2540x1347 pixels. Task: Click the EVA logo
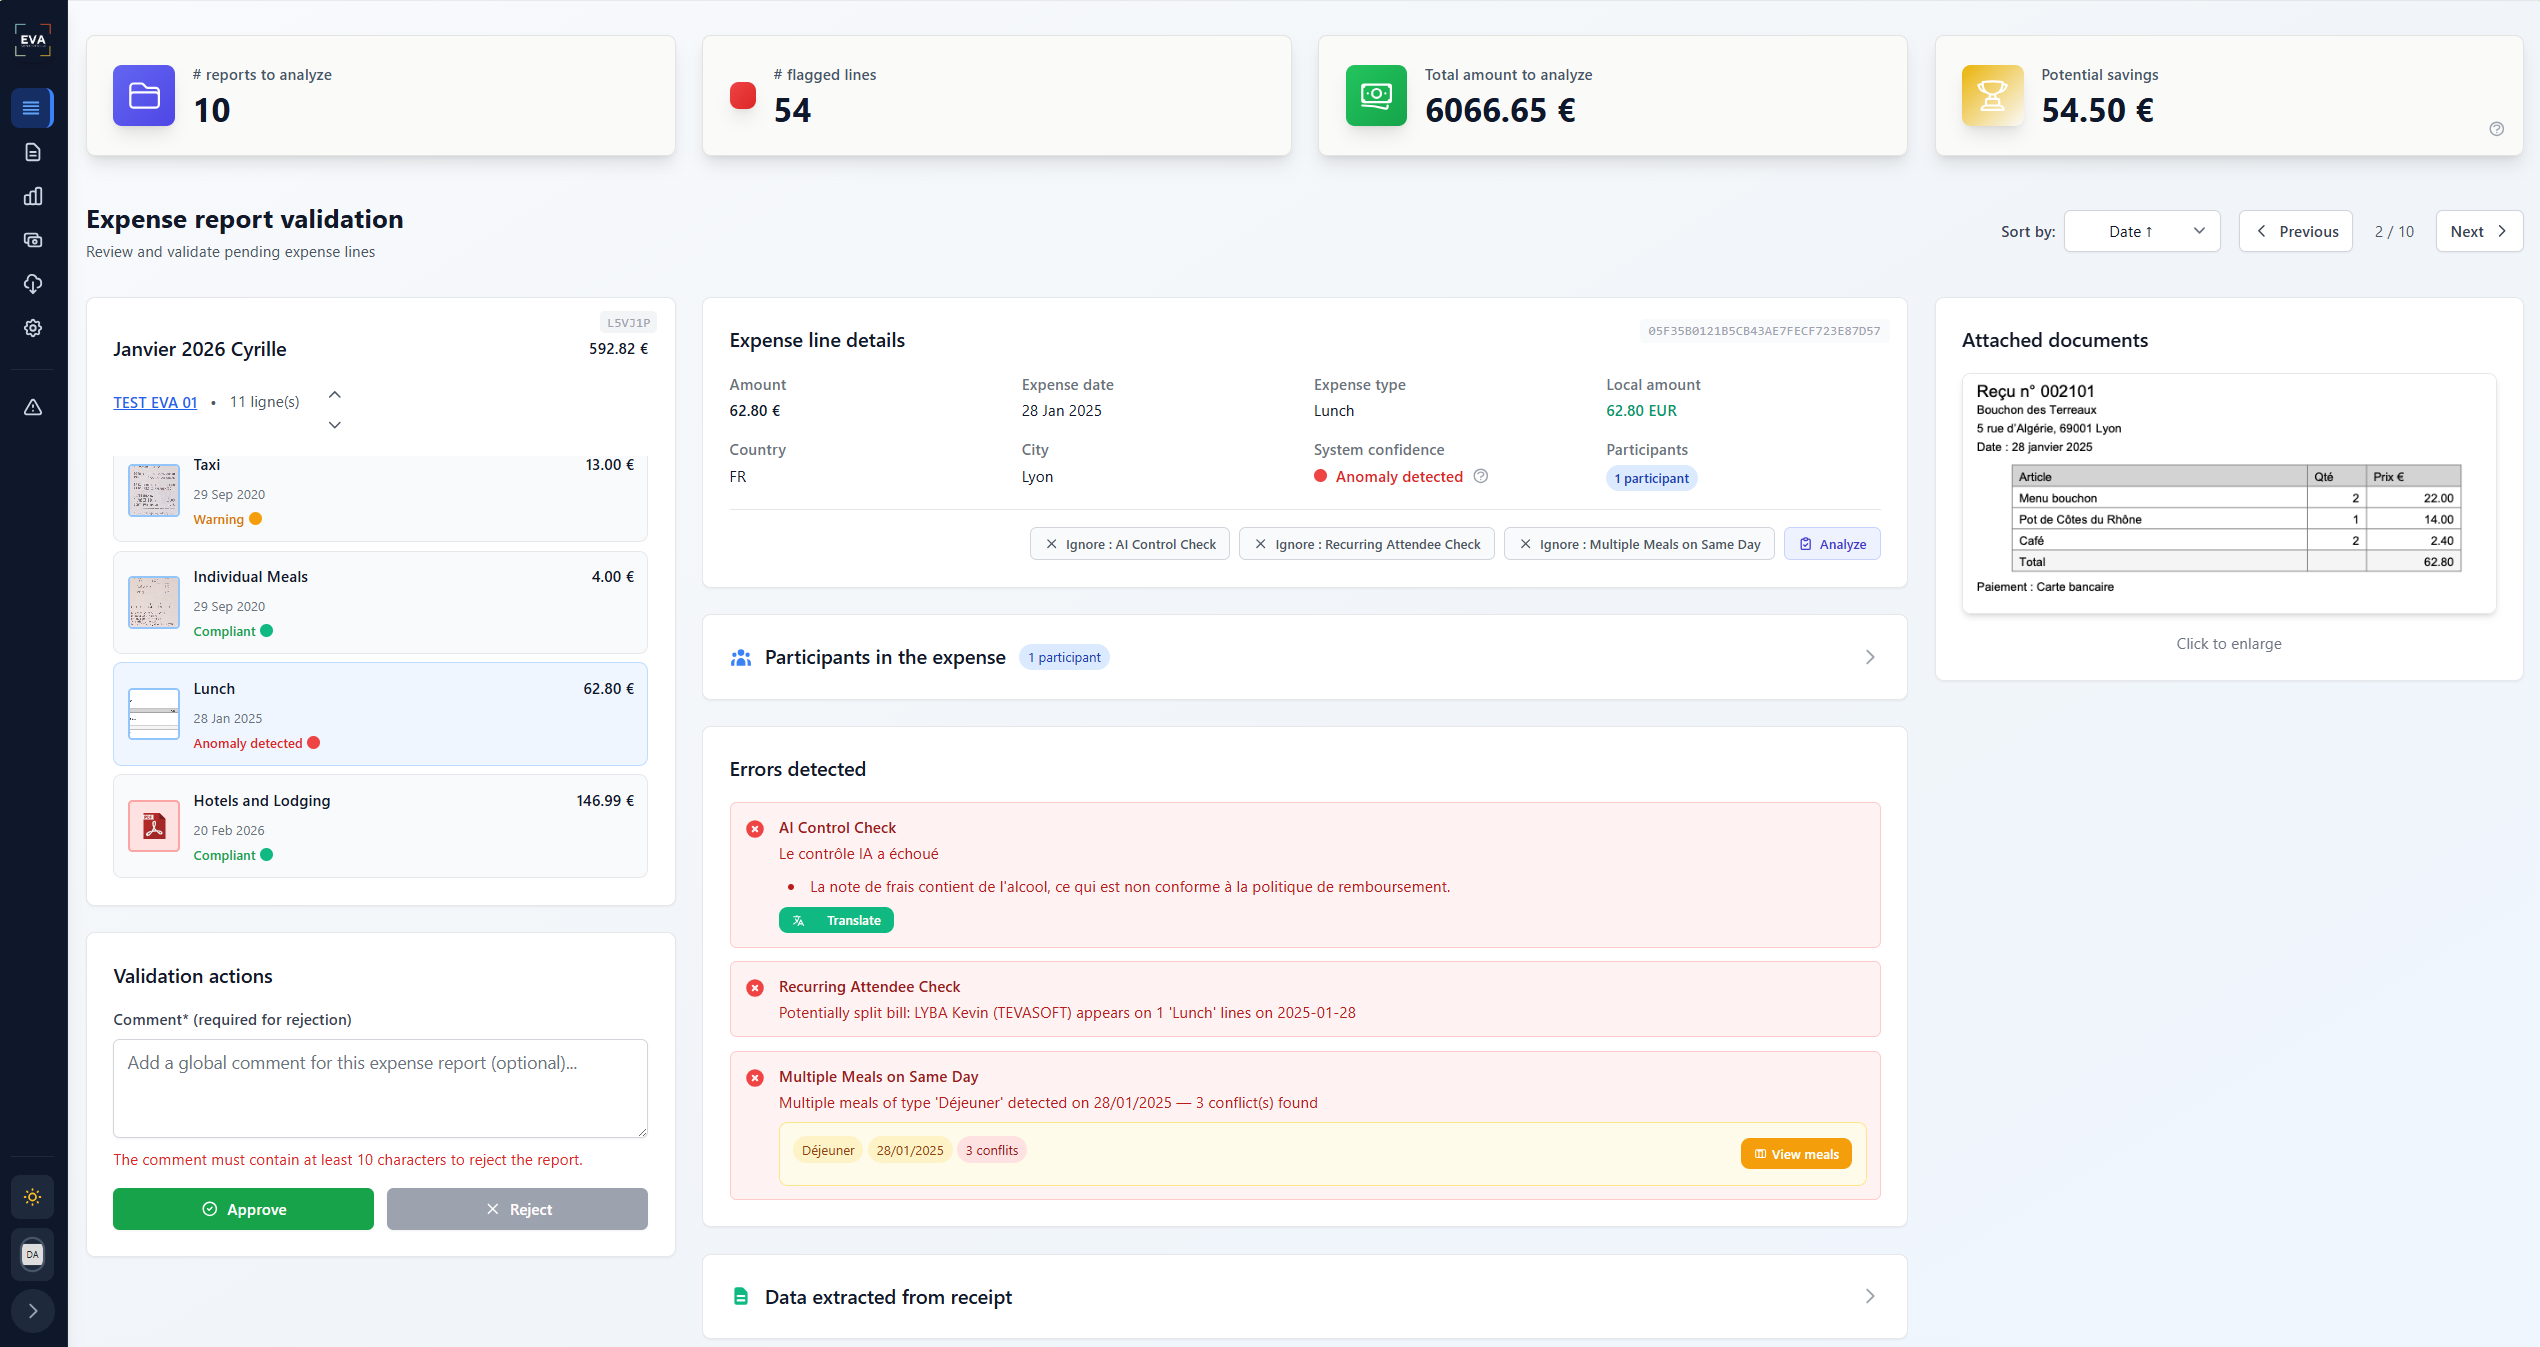pyautogui.click(x=33, y=40)
